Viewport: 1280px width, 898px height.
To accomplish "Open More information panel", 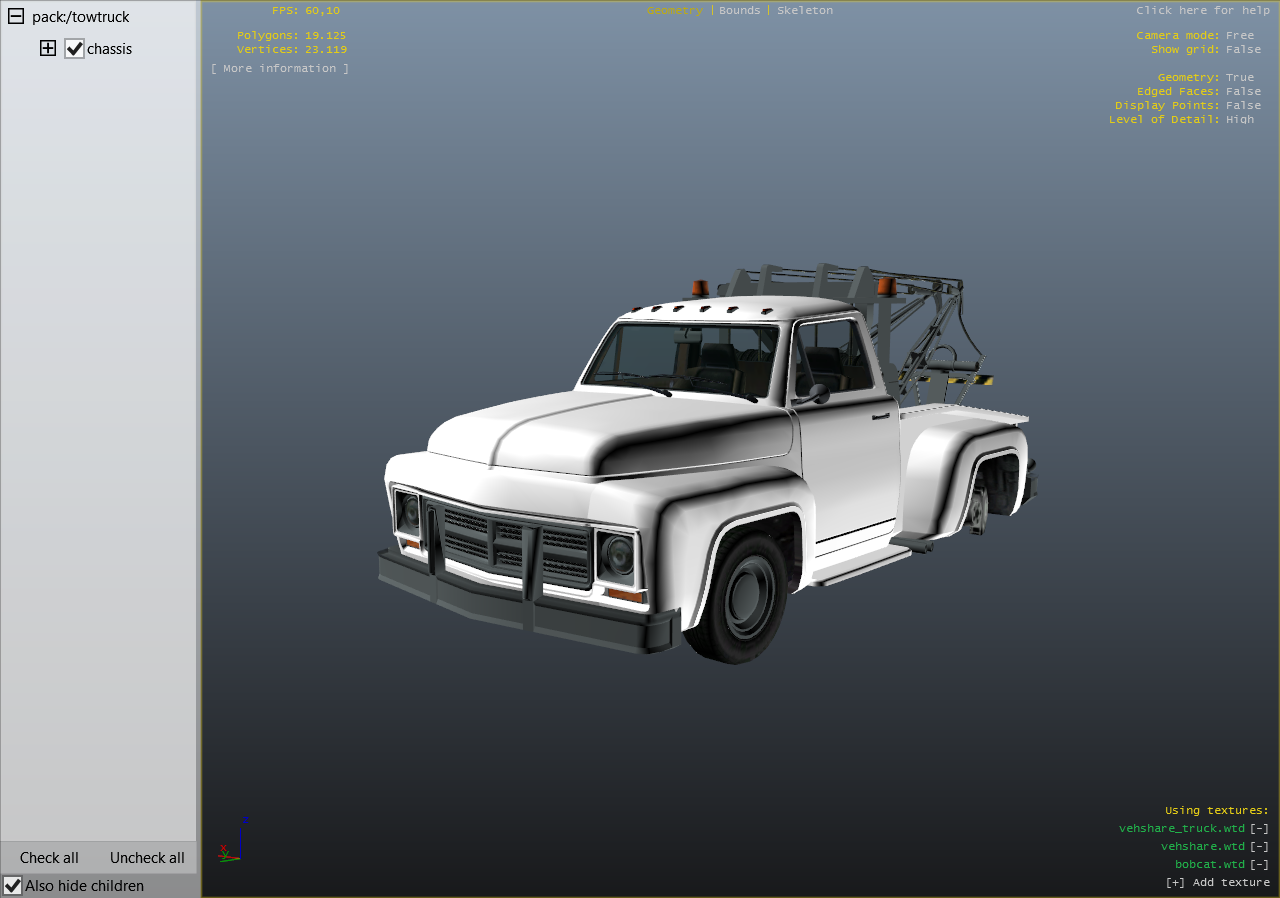I will click(x=280, y=68).
